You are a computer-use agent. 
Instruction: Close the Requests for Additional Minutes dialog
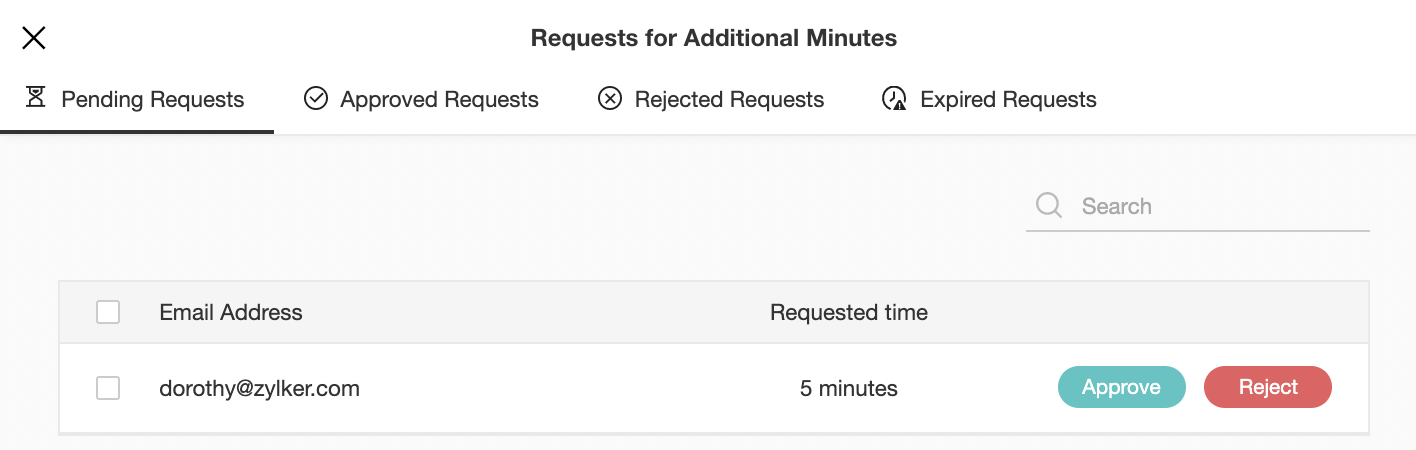coord(34,38)
